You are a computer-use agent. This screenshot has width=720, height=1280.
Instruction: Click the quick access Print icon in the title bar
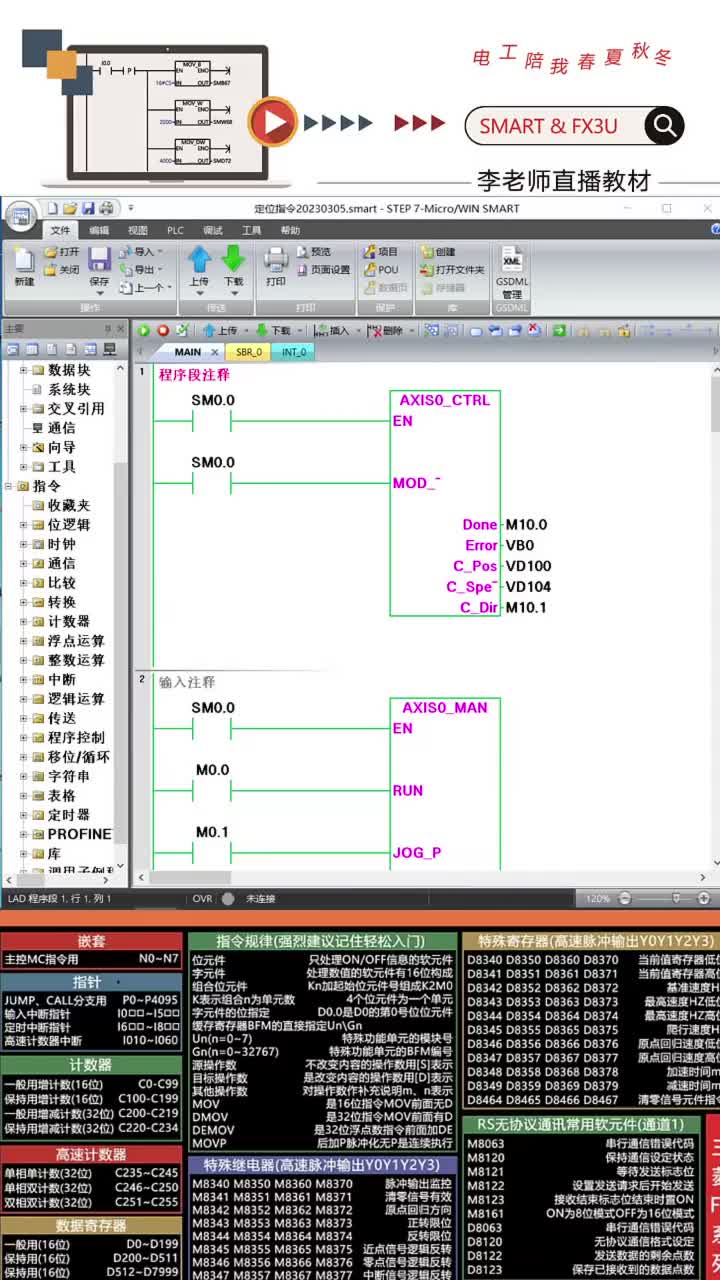105,209
